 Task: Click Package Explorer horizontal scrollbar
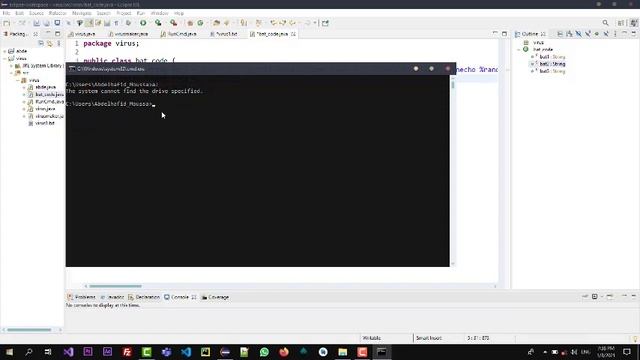29,330
